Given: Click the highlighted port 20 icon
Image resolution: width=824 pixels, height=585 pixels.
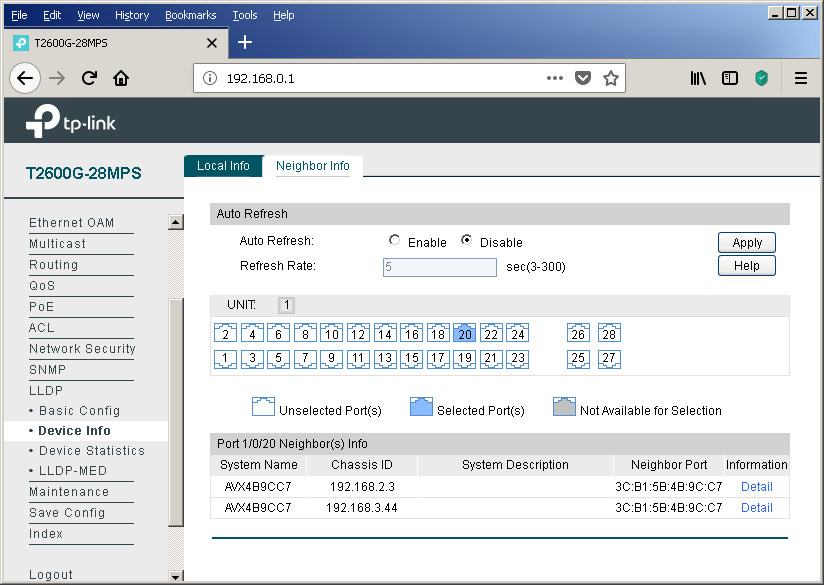Looking at the screenshot, I should click(x=465, y=333).
